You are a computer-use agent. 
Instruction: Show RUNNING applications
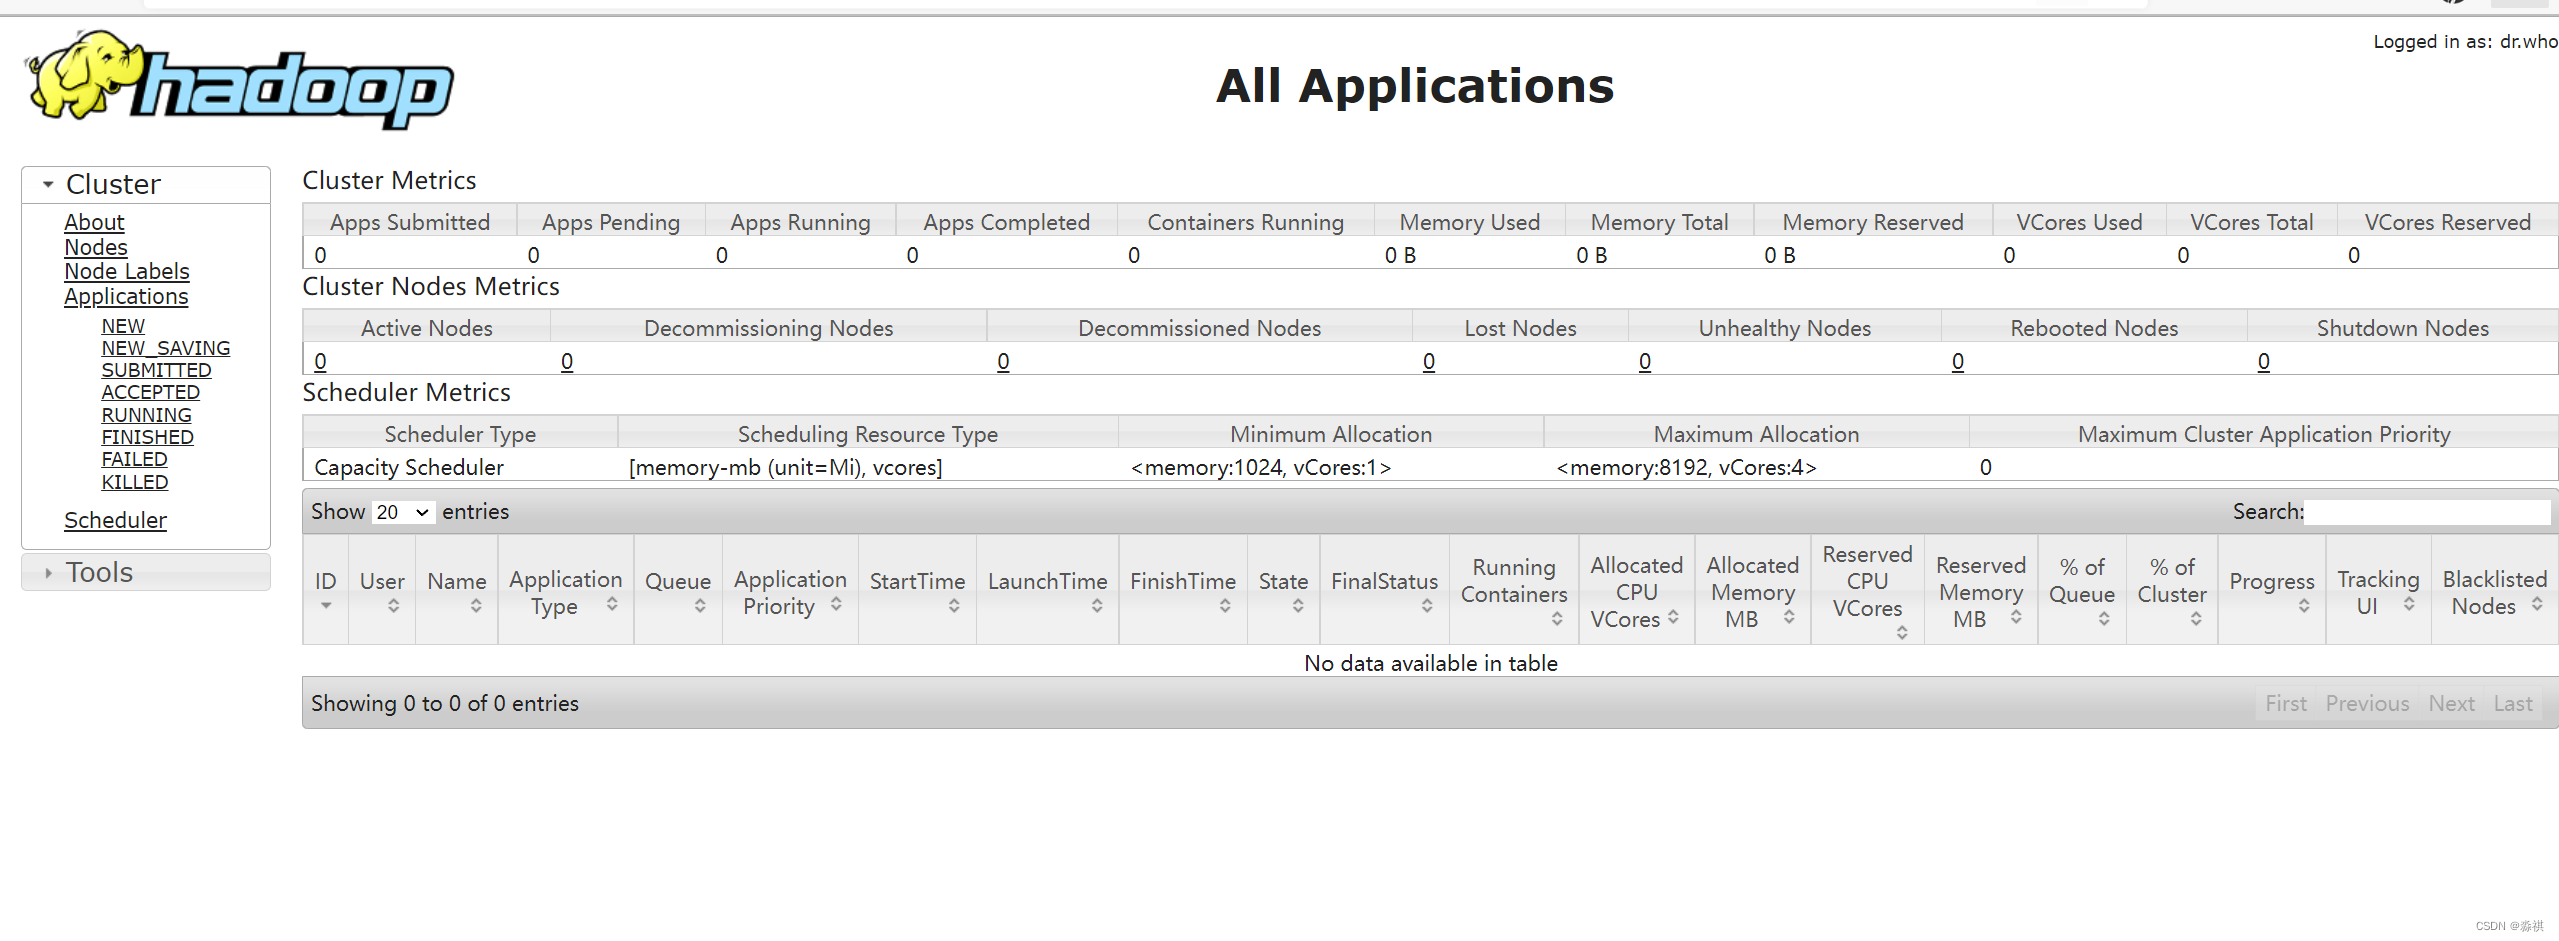click(x=147, y=415)
